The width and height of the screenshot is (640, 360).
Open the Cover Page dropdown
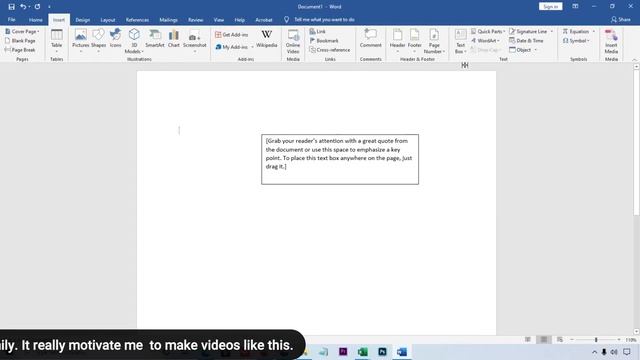(x=22, y=31)
